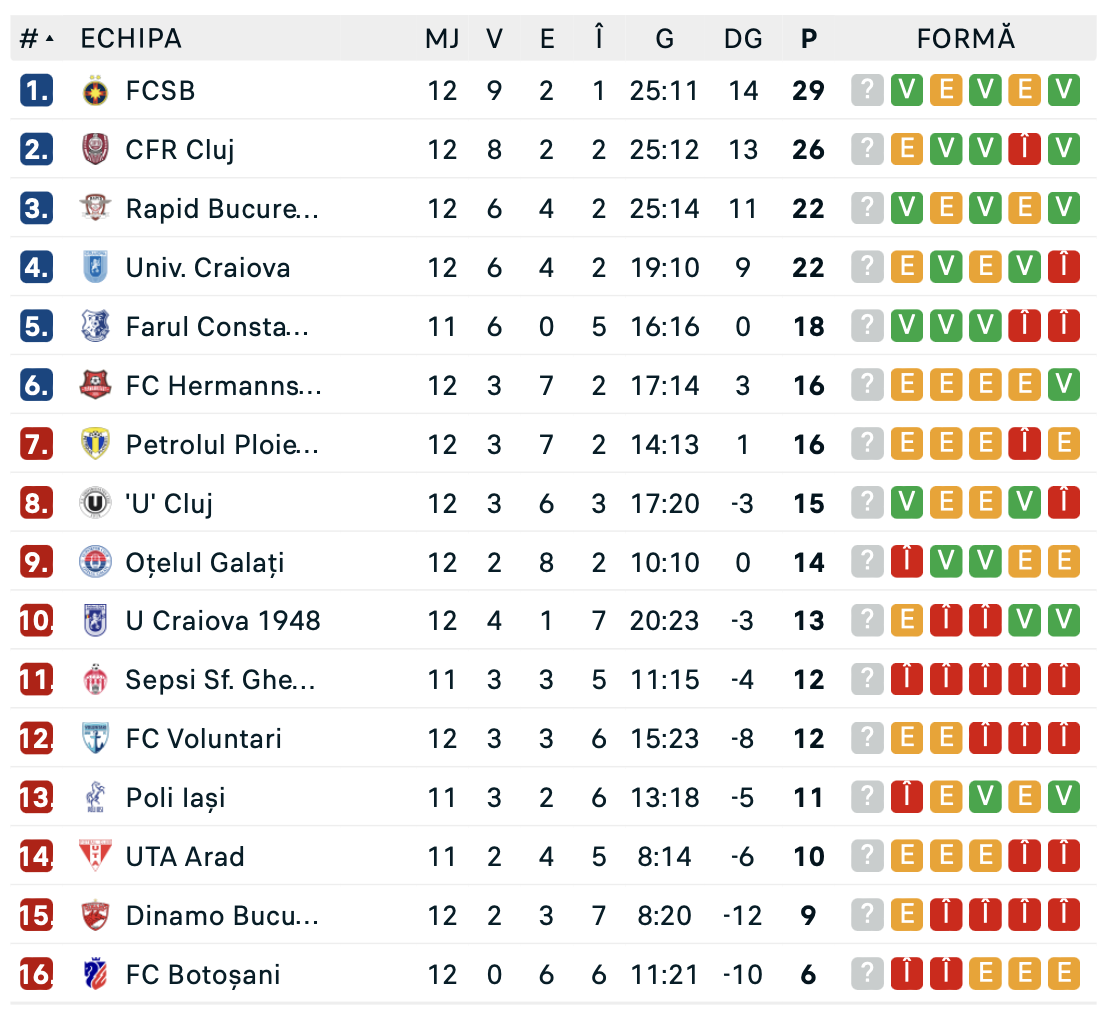Open the Oțelul Galați team page
The image size is (1110, 1021).
click(x=205, y=563)
